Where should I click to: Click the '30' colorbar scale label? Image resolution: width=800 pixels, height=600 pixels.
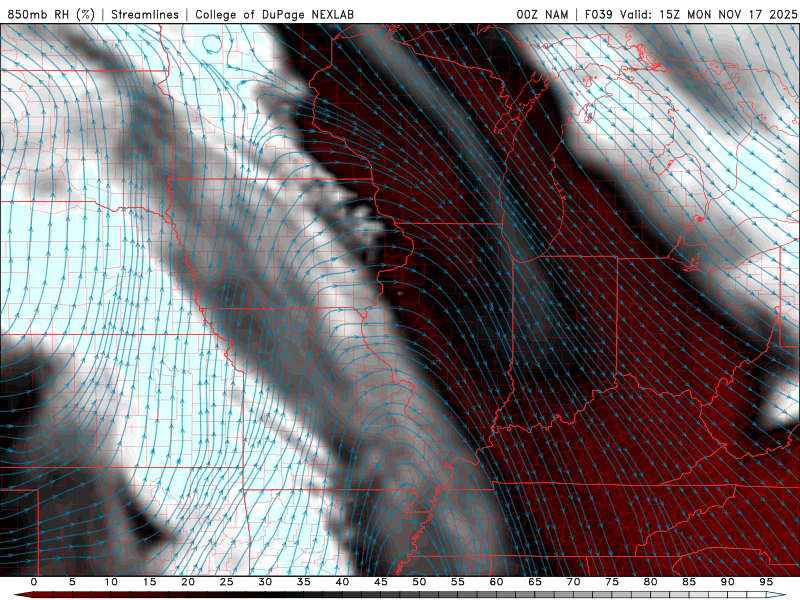[265, 582]
